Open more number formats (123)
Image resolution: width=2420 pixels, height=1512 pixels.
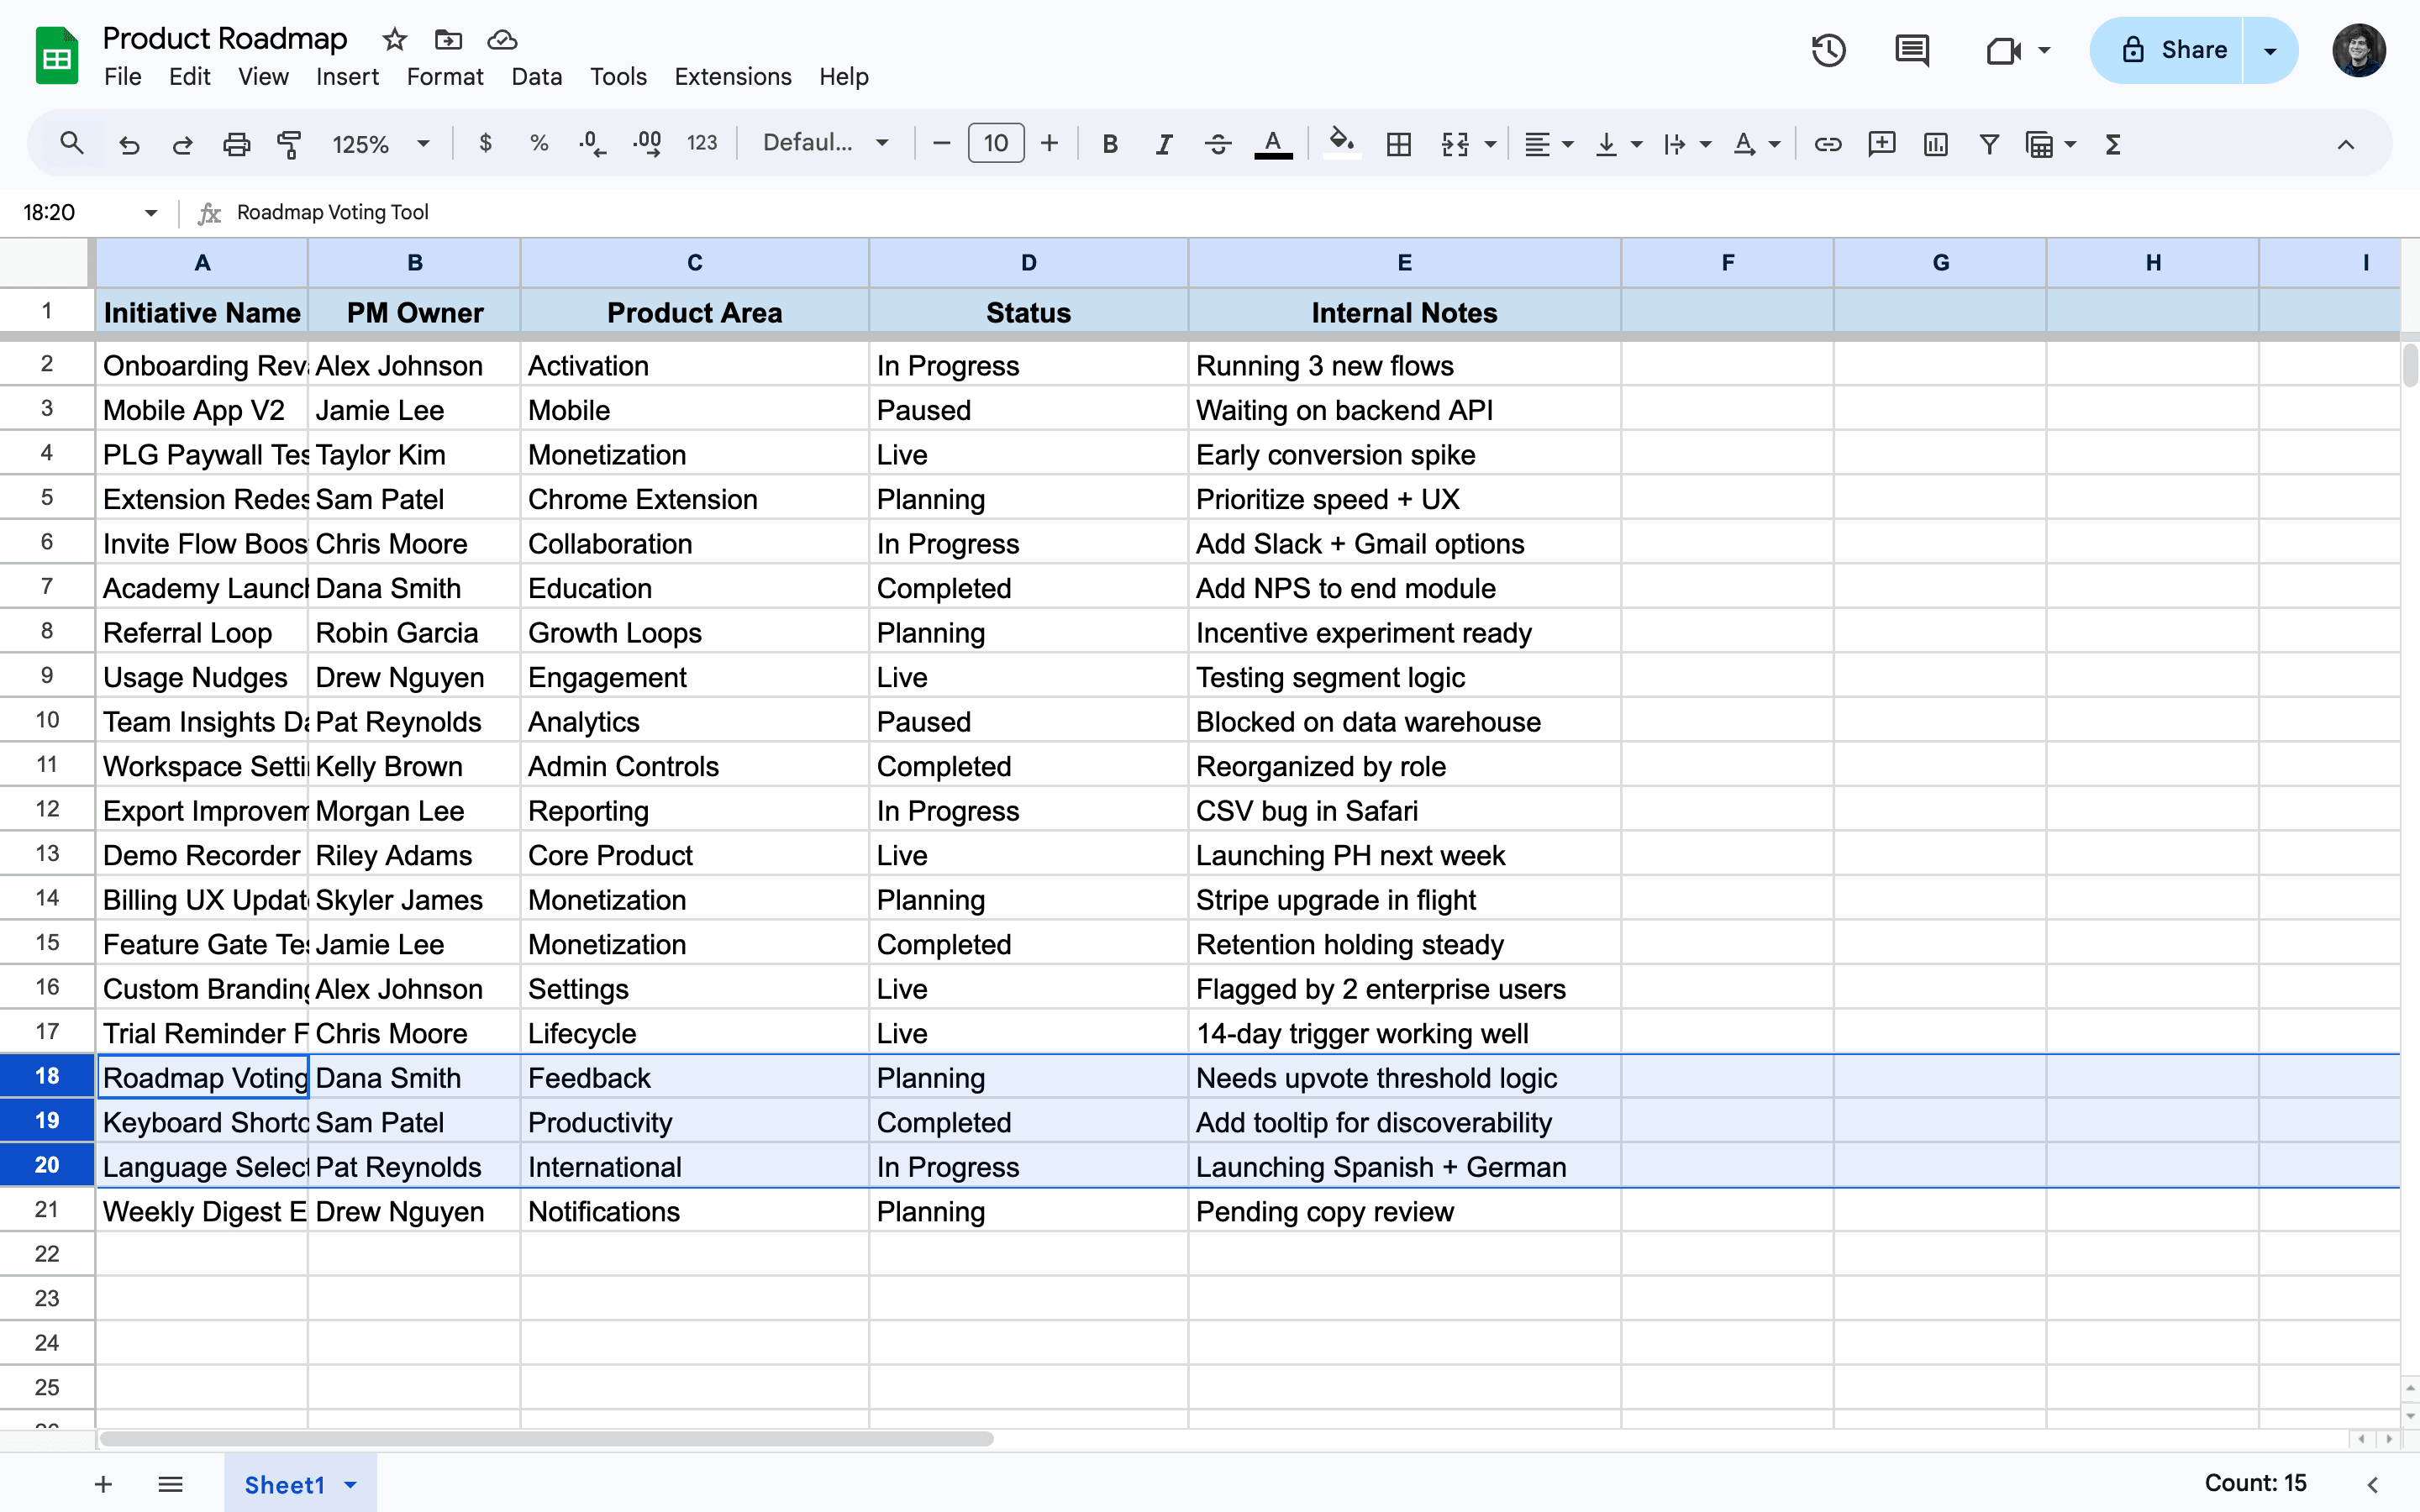click(x=702, y=144)
